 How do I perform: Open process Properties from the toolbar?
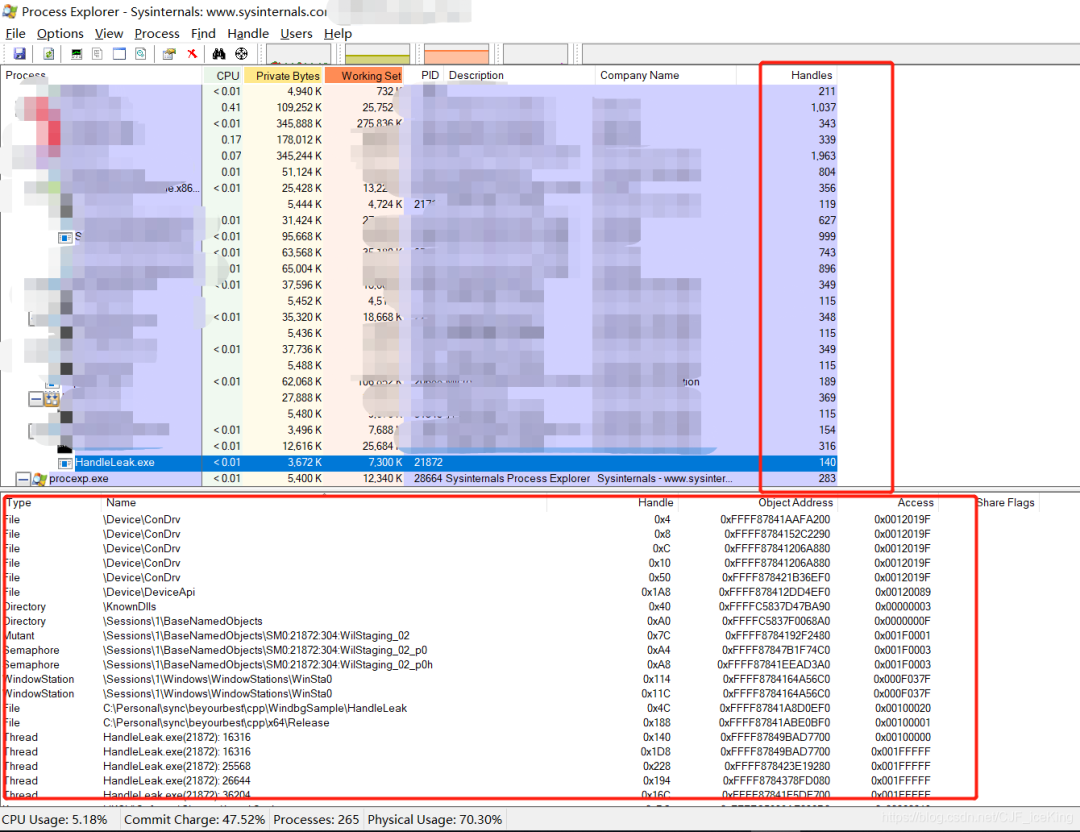click(x=169, y=54)
